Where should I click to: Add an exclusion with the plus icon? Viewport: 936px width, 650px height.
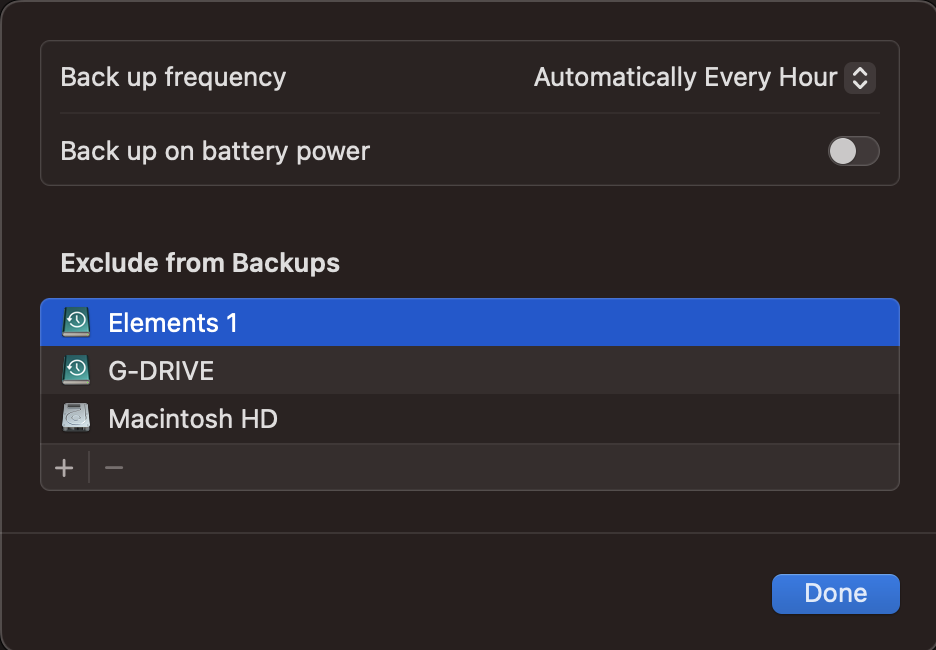[65, 468]
